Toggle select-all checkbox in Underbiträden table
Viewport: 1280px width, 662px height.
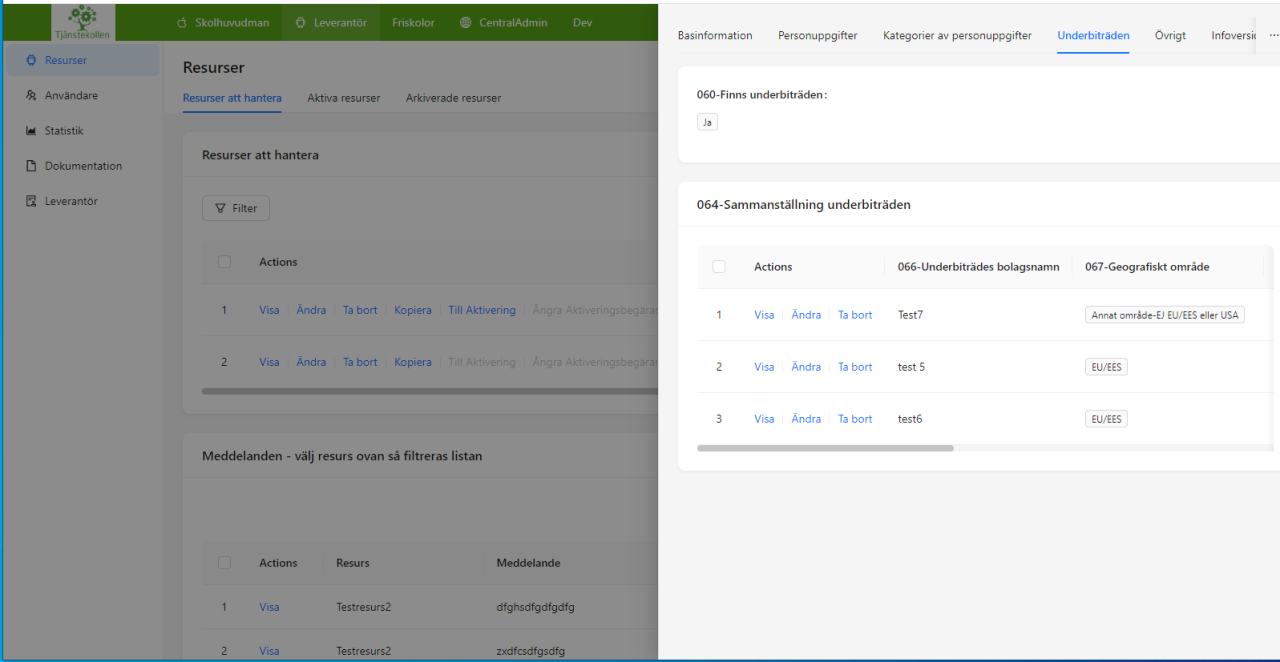click(719, 267)
